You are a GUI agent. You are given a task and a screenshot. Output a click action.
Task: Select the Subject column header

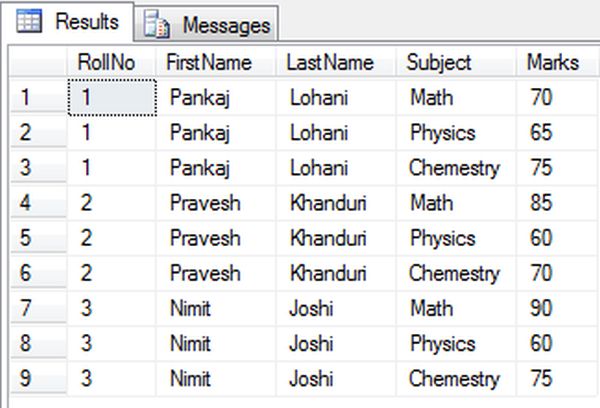point(438,62)
